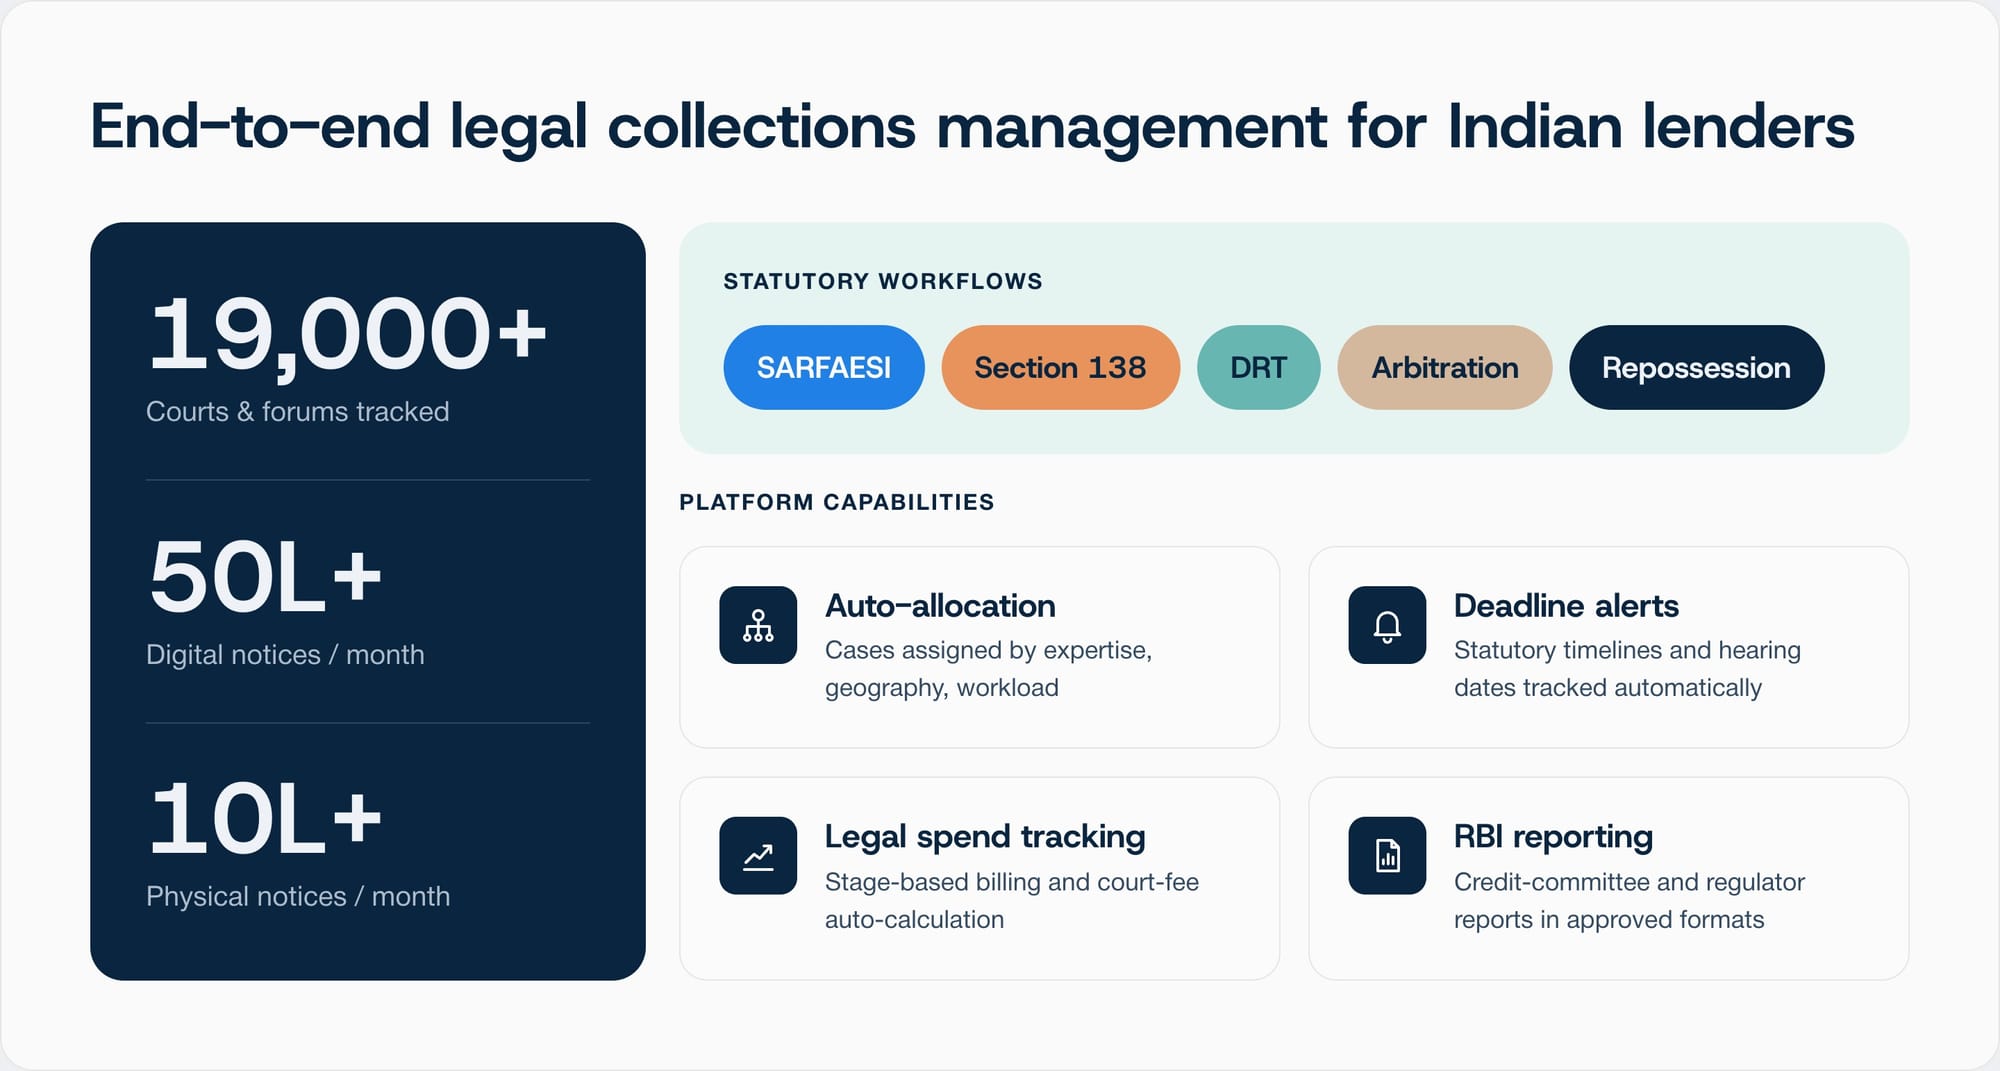The height and width of the screenshot is (1071, 2000).
Task: Click the Legal spend tracking heading
Action: coord(985,837)
